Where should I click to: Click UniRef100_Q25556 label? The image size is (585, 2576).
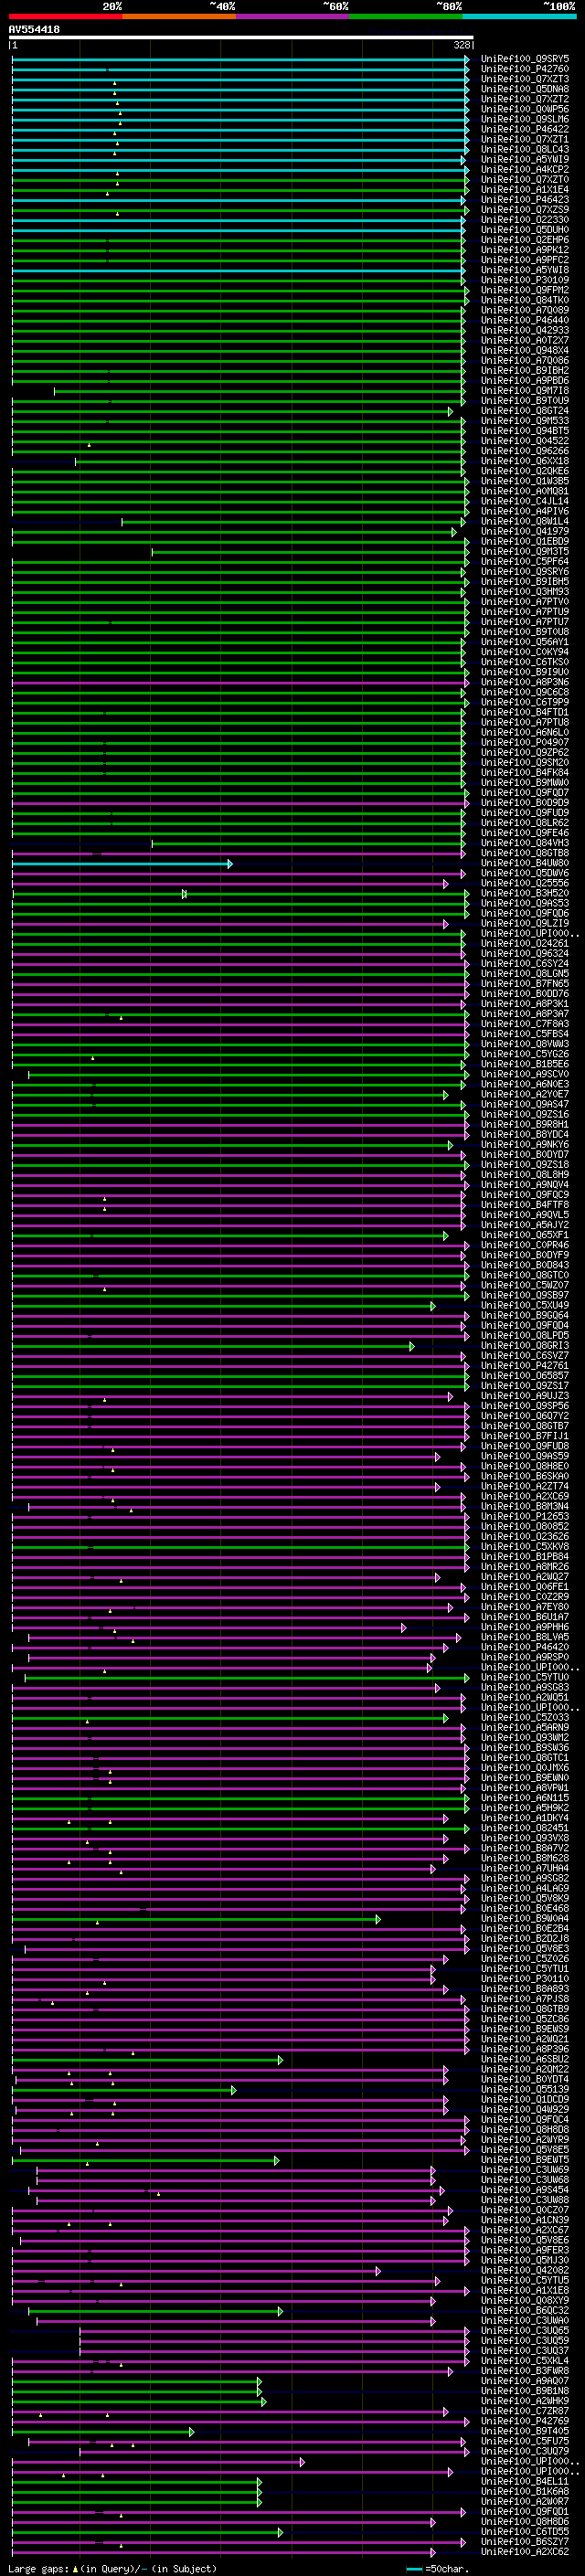tap(525, 883)
